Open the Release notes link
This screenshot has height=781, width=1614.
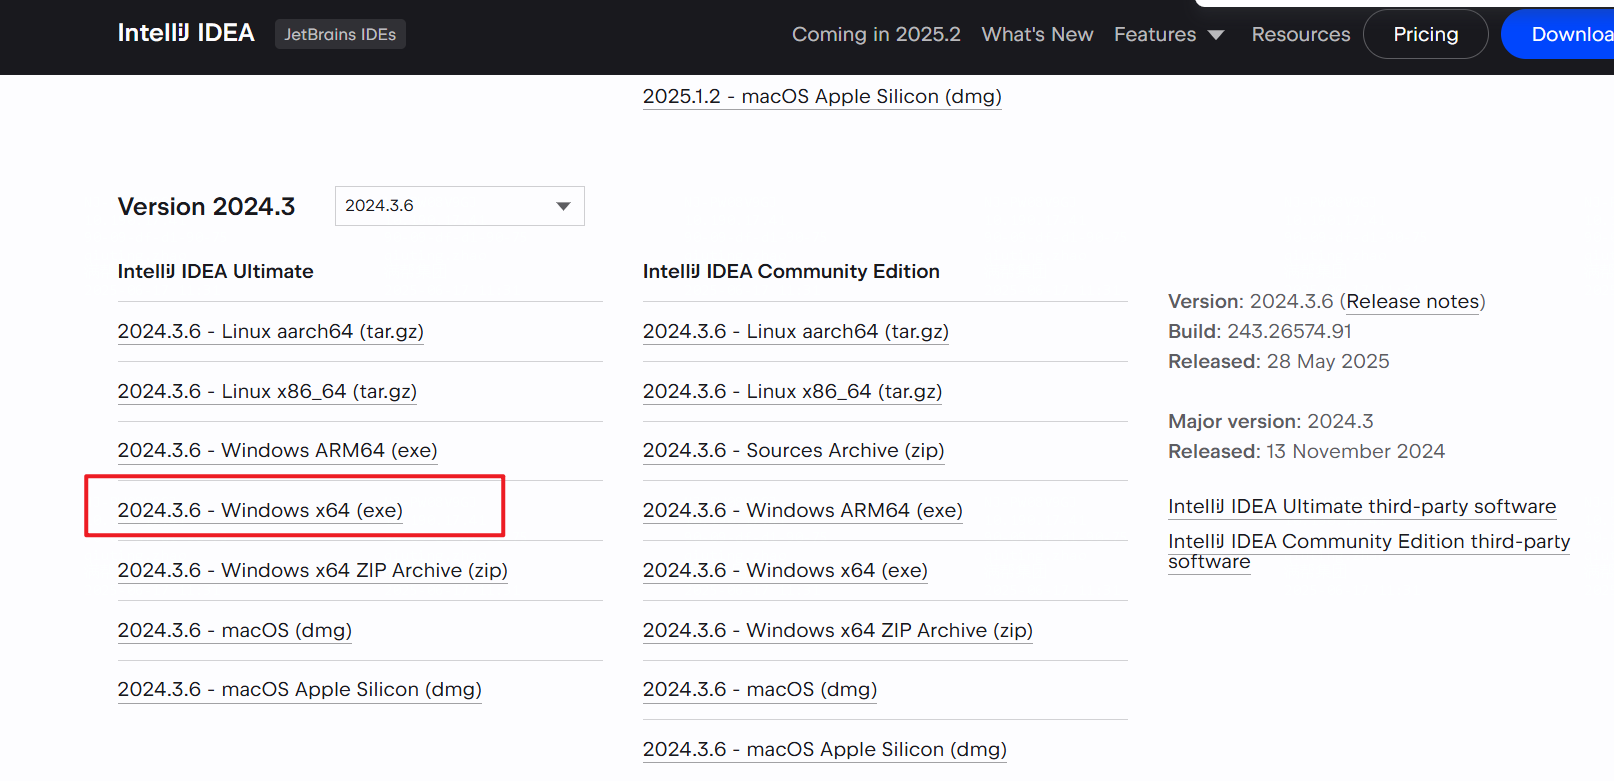click(x=1413, y=301)
